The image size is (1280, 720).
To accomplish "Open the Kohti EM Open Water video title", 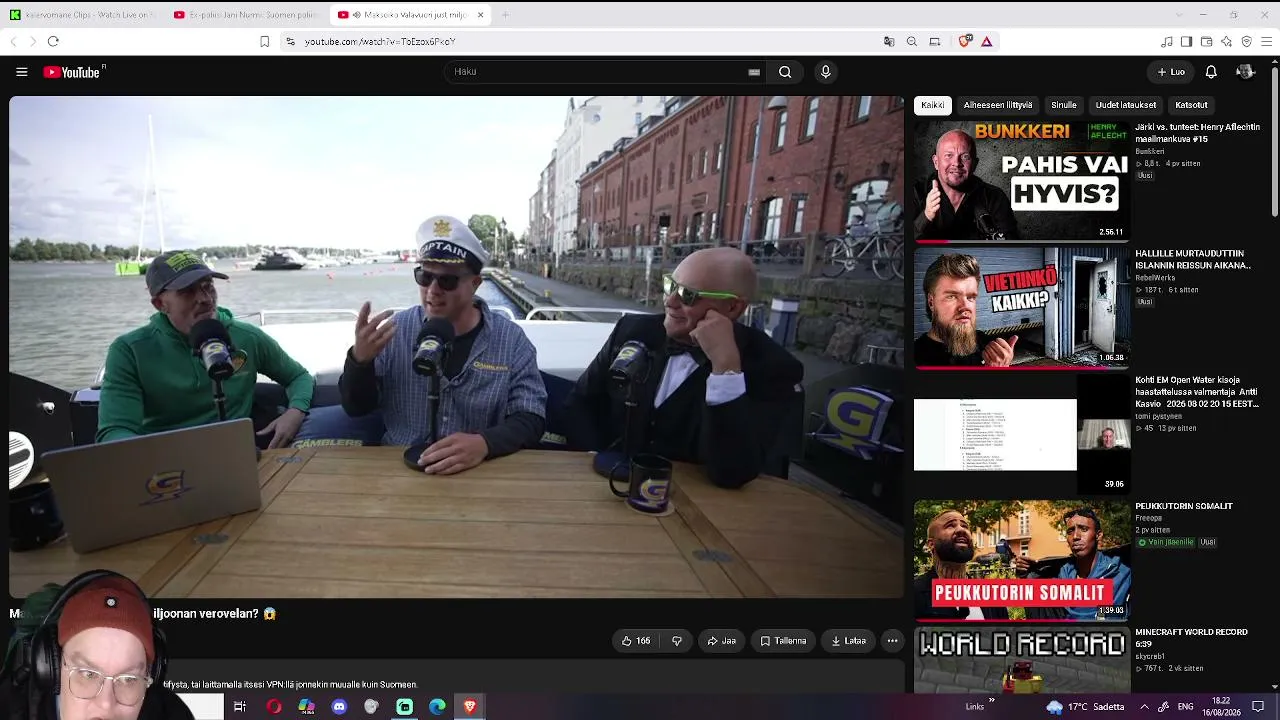I will tap(1197, 392).
